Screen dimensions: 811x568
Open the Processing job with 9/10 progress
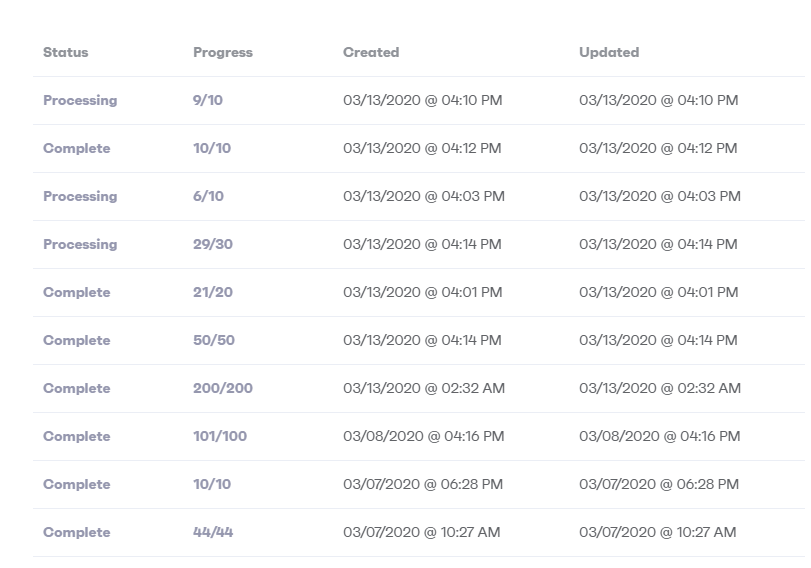80,100
